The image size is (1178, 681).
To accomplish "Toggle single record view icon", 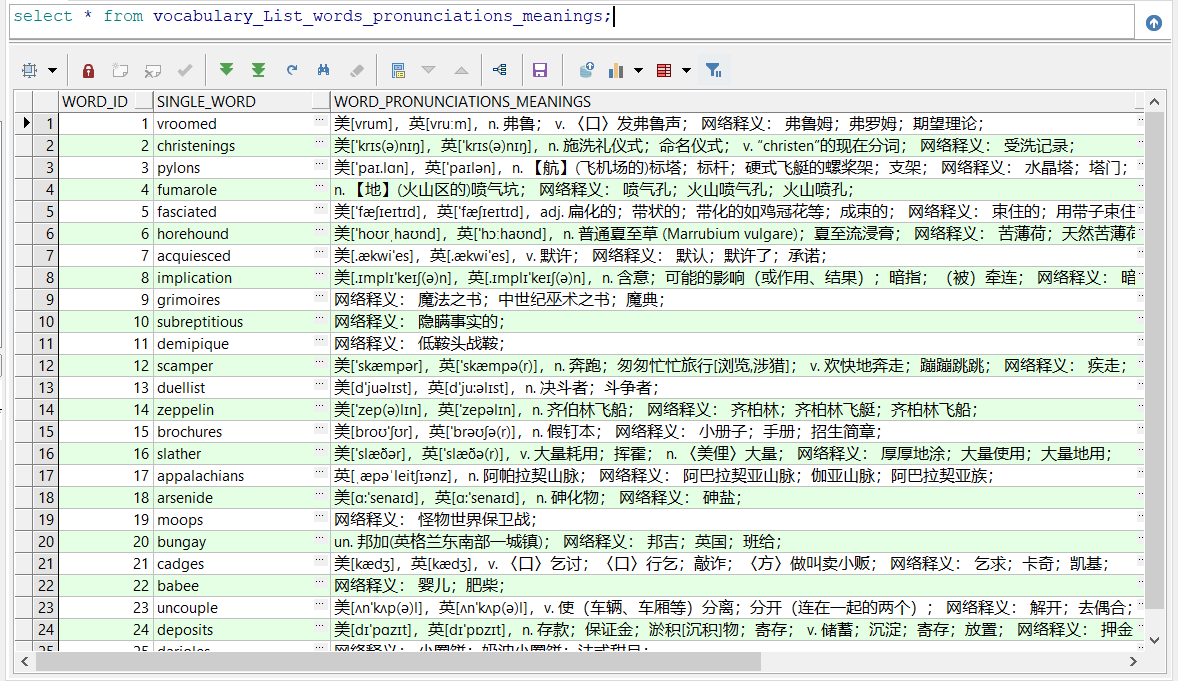I will (398, 71).
